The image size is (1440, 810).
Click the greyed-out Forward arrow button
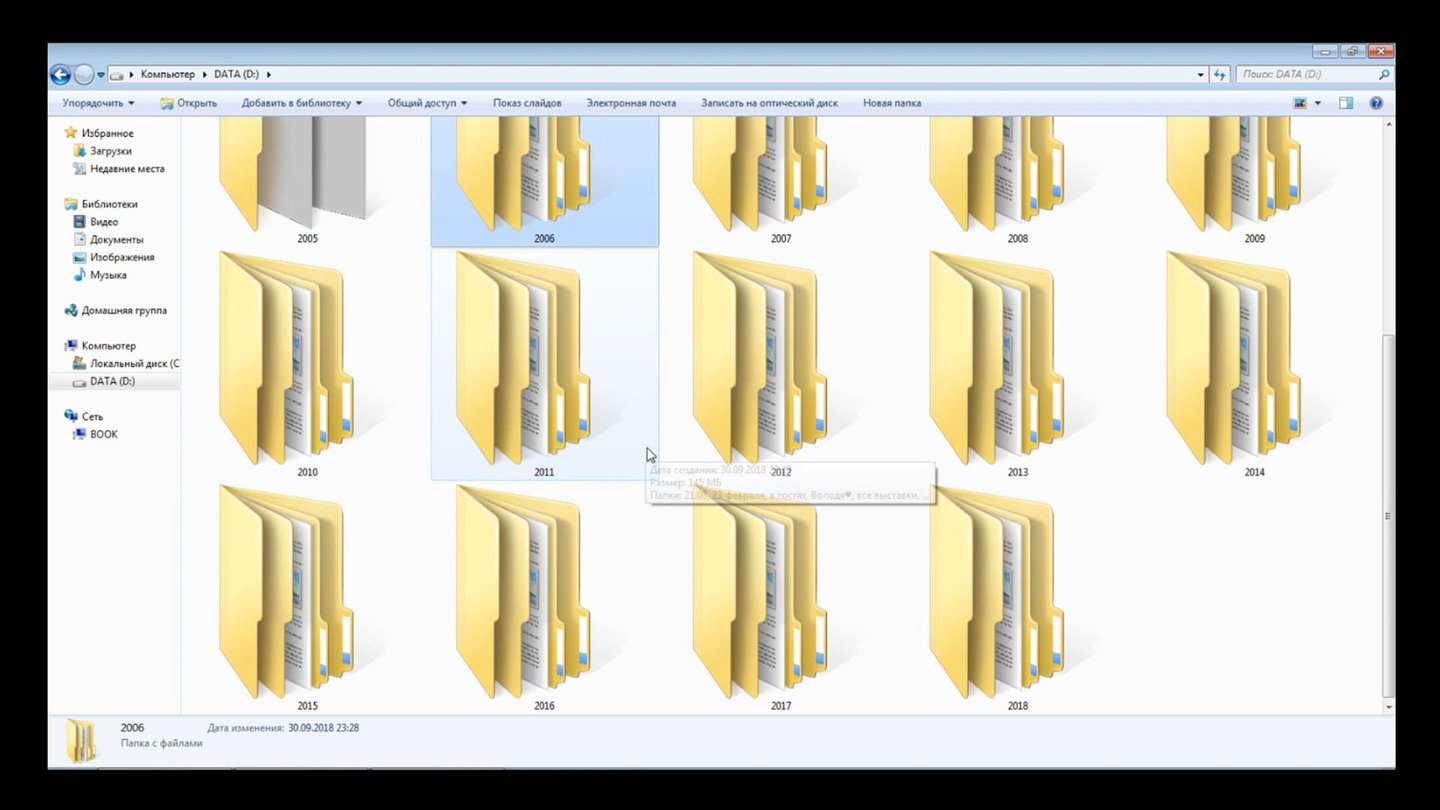coord(84,74)
